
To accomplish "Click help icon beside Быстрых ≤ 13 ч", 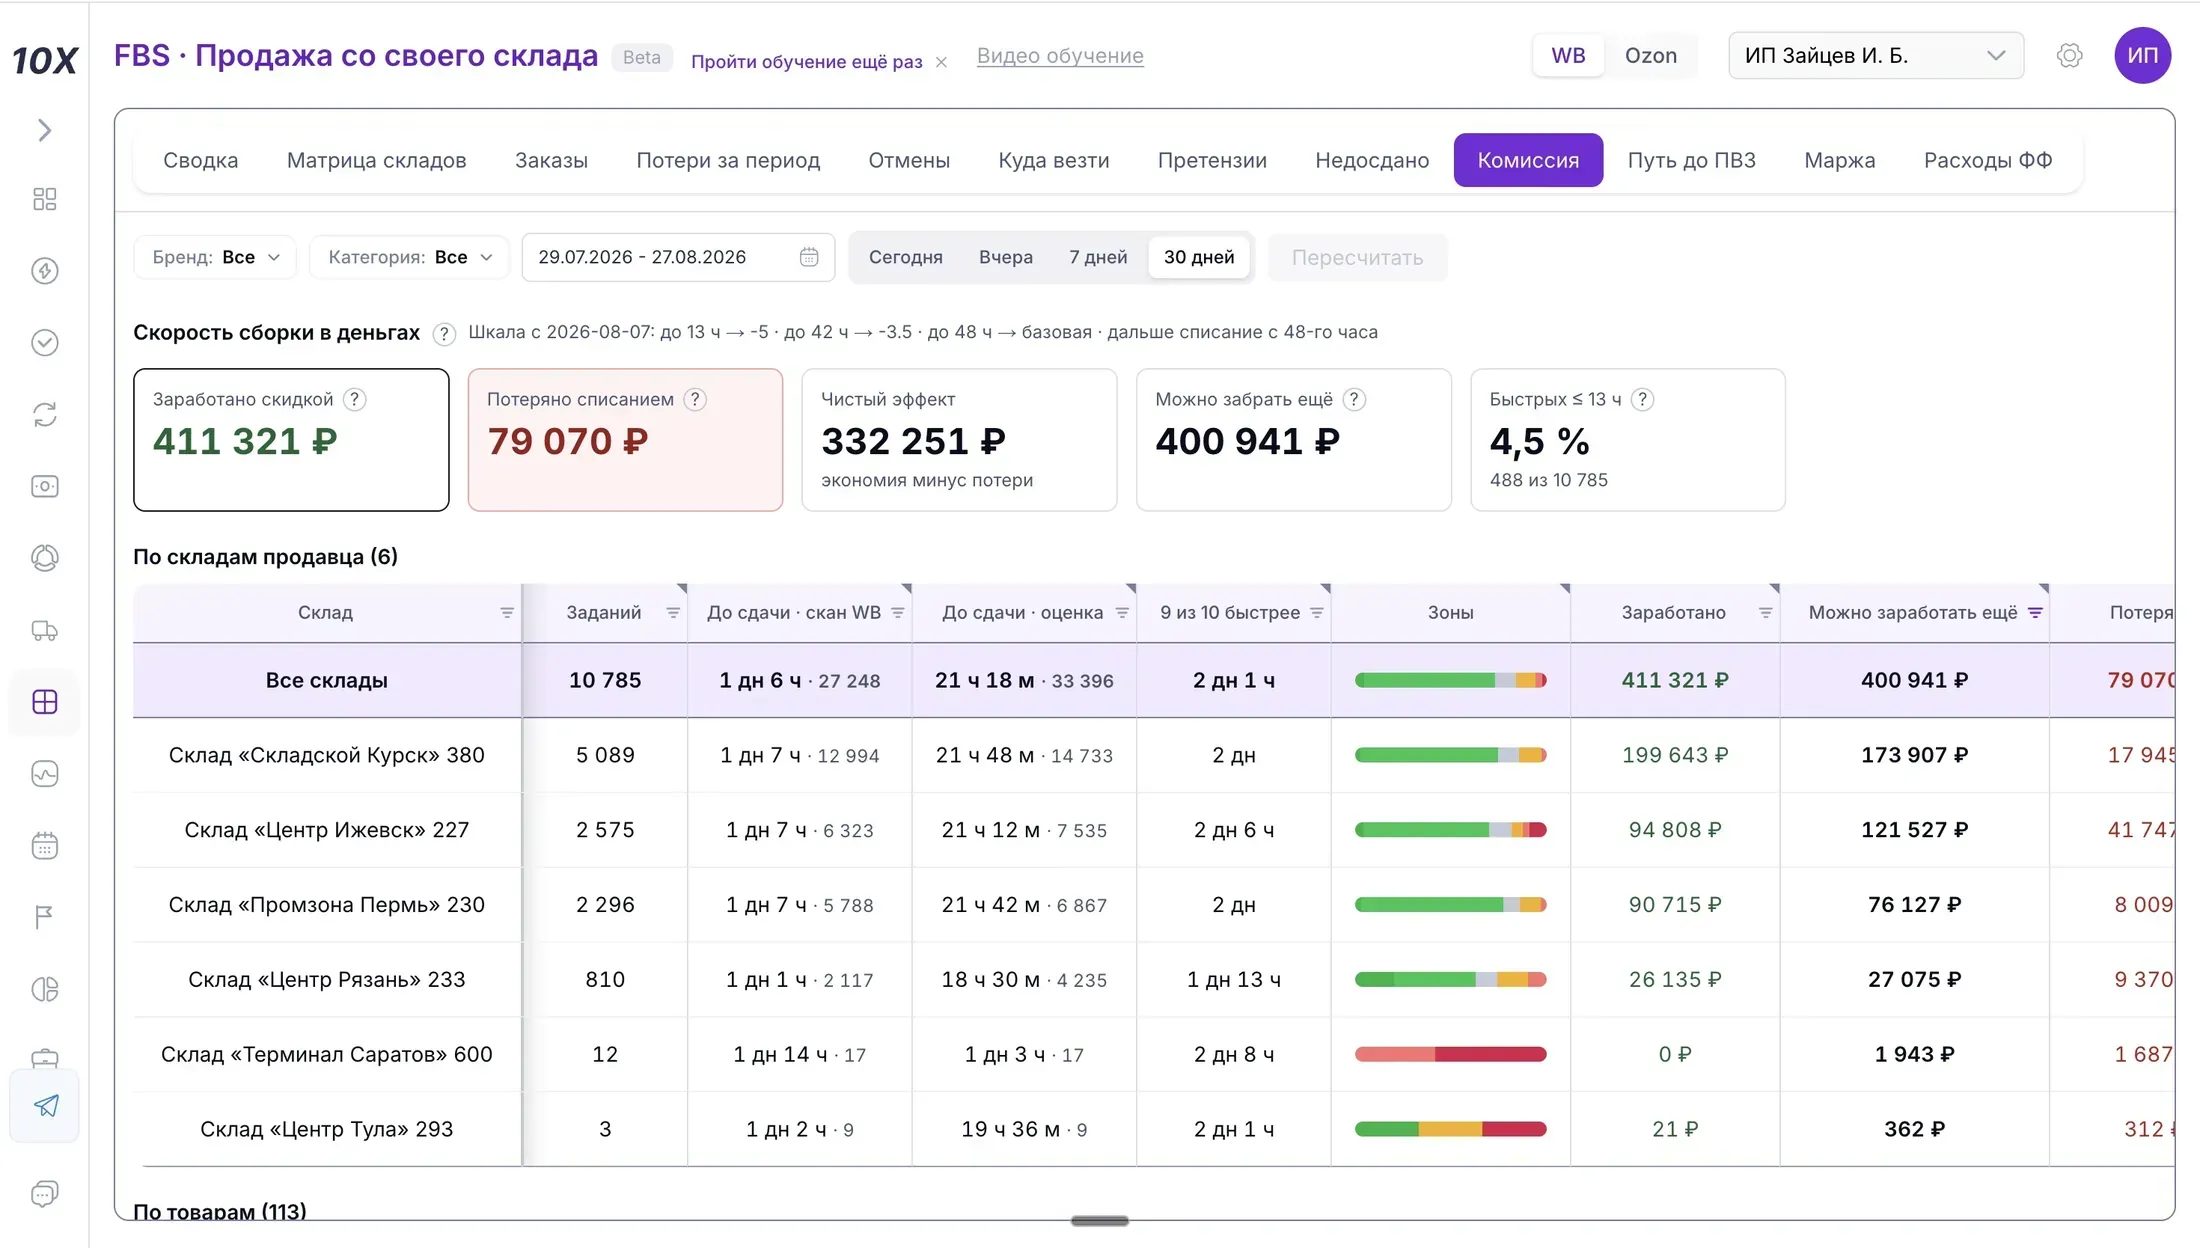I will click(1642, 399).
